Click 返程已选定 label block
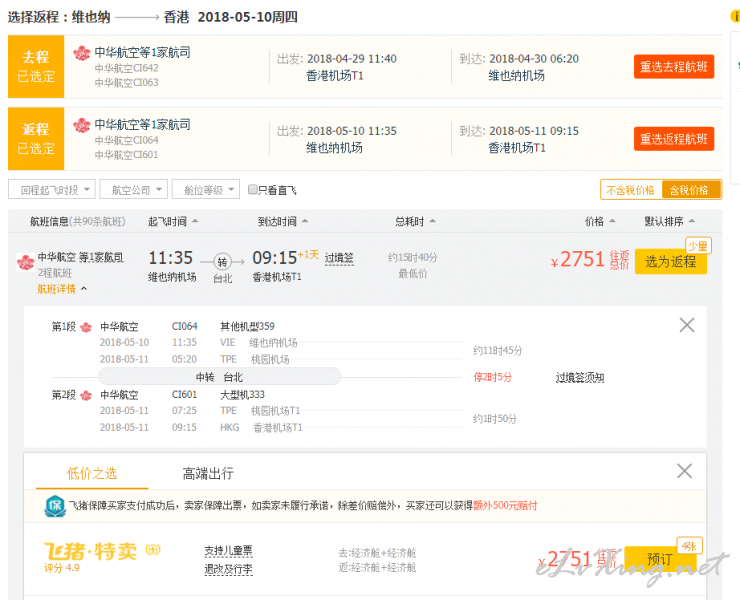Image resolution: width=740 pixels, height=600 pixels. click(x=36, y=139)
